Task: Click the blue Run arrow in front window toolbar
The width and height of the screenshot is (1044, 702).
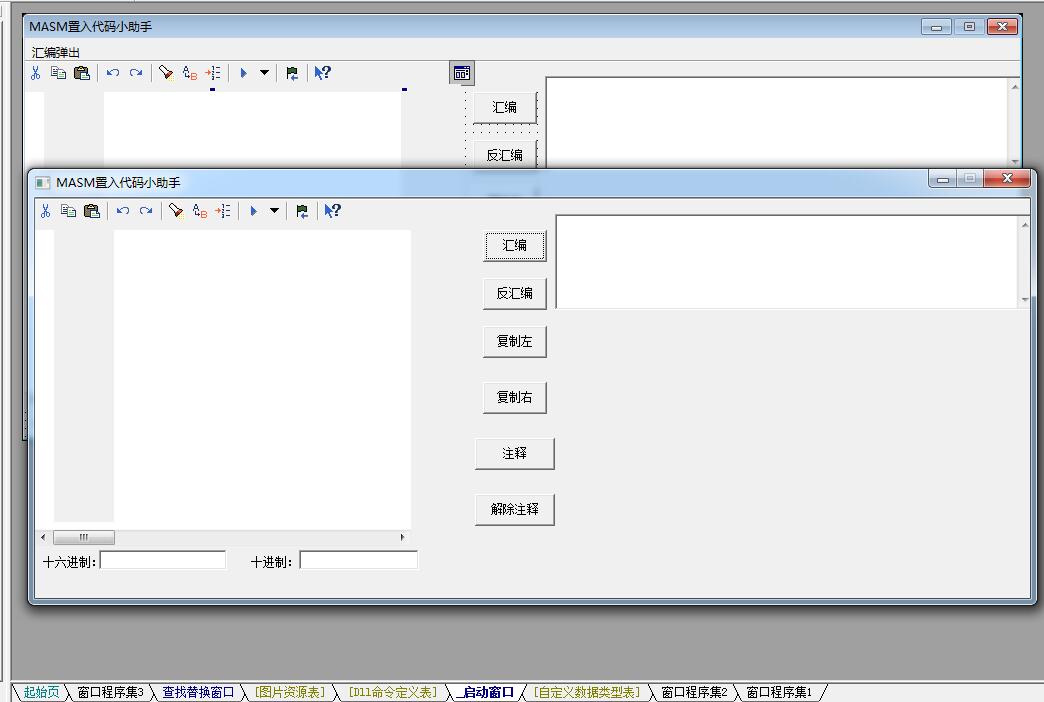Action: pos(253,211)
